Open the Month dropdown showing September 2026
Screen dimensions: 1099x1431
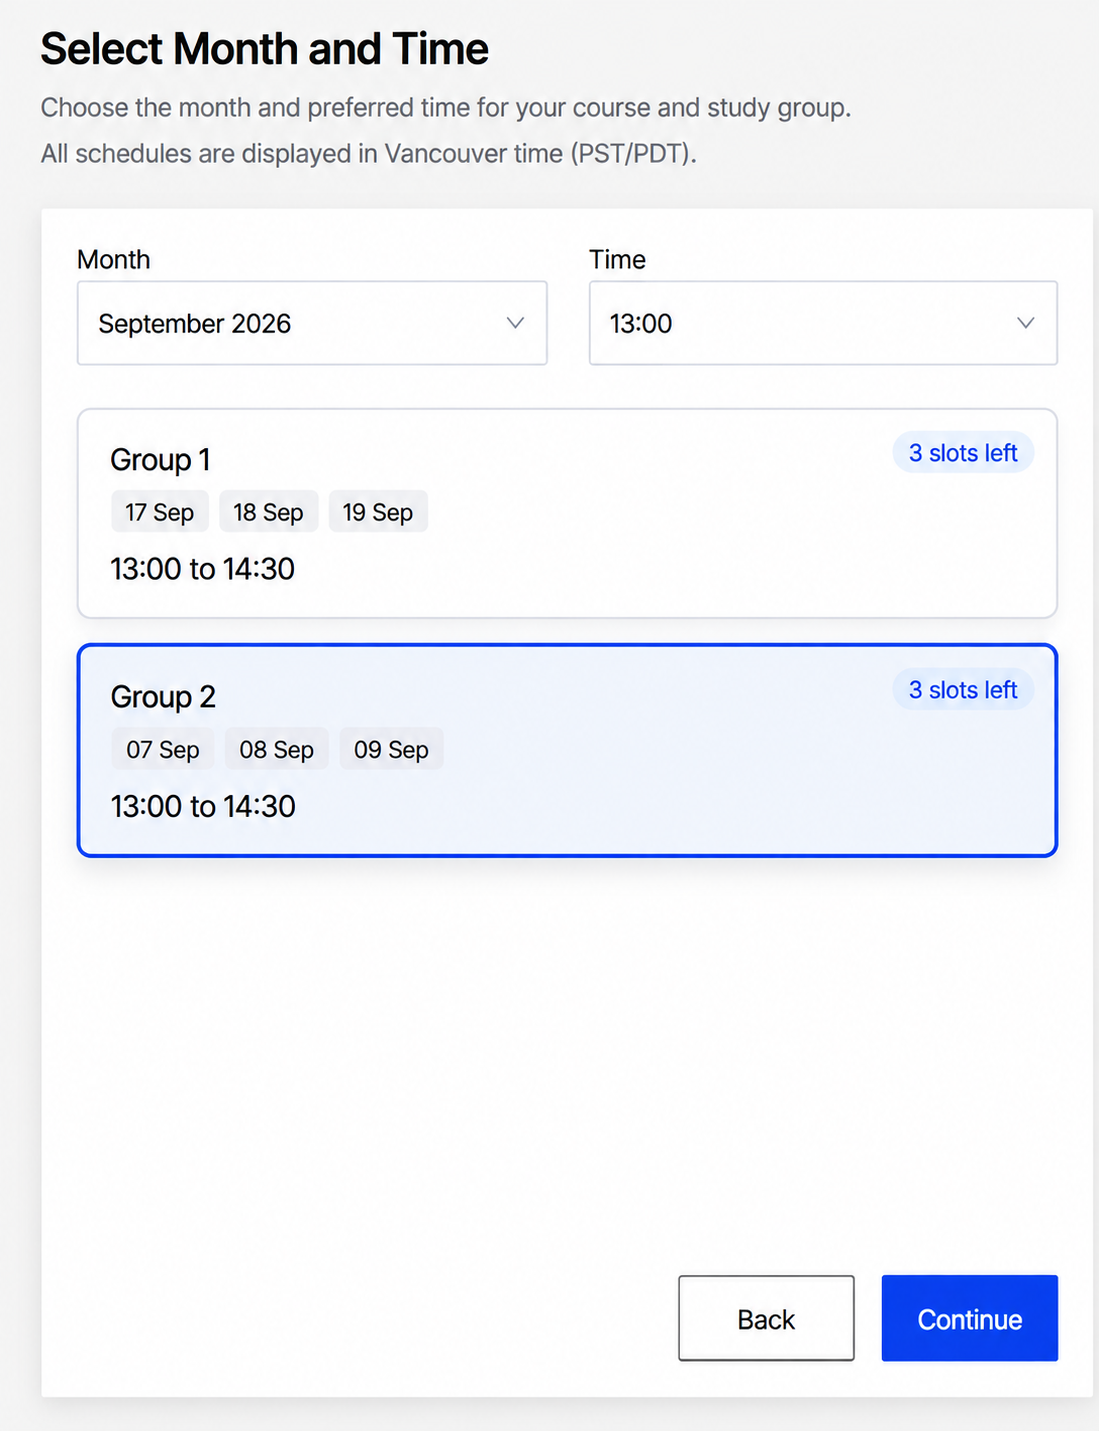coord(312,323)
